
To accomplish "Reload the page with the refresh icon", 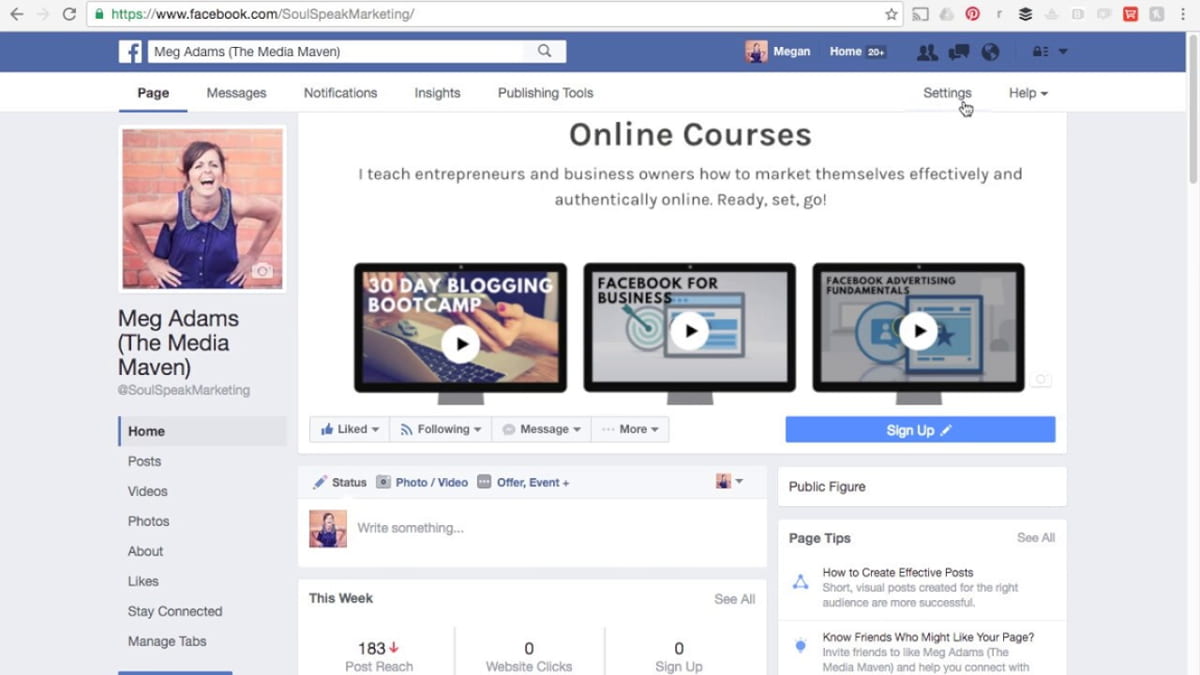I will pyautogui.click(x=69, y=14).
